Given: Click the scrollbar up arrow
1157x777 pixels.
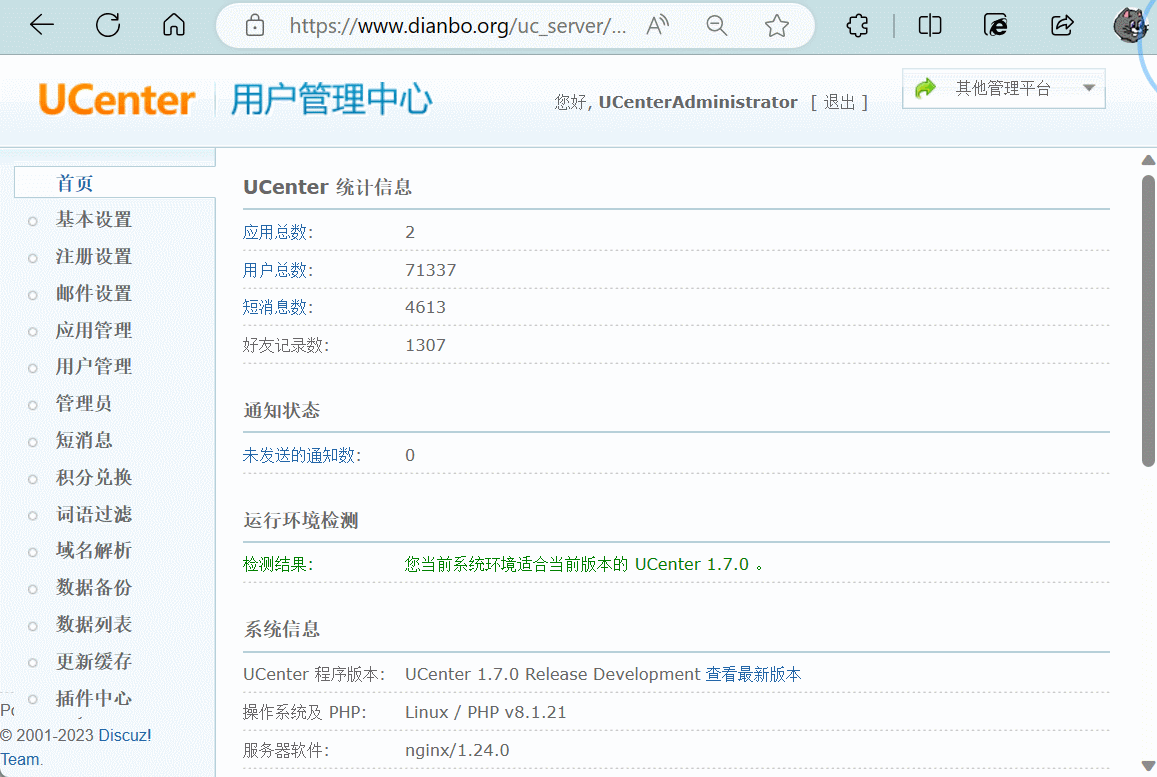Looking at the screenshot, I should click(x=1148, y=160).
